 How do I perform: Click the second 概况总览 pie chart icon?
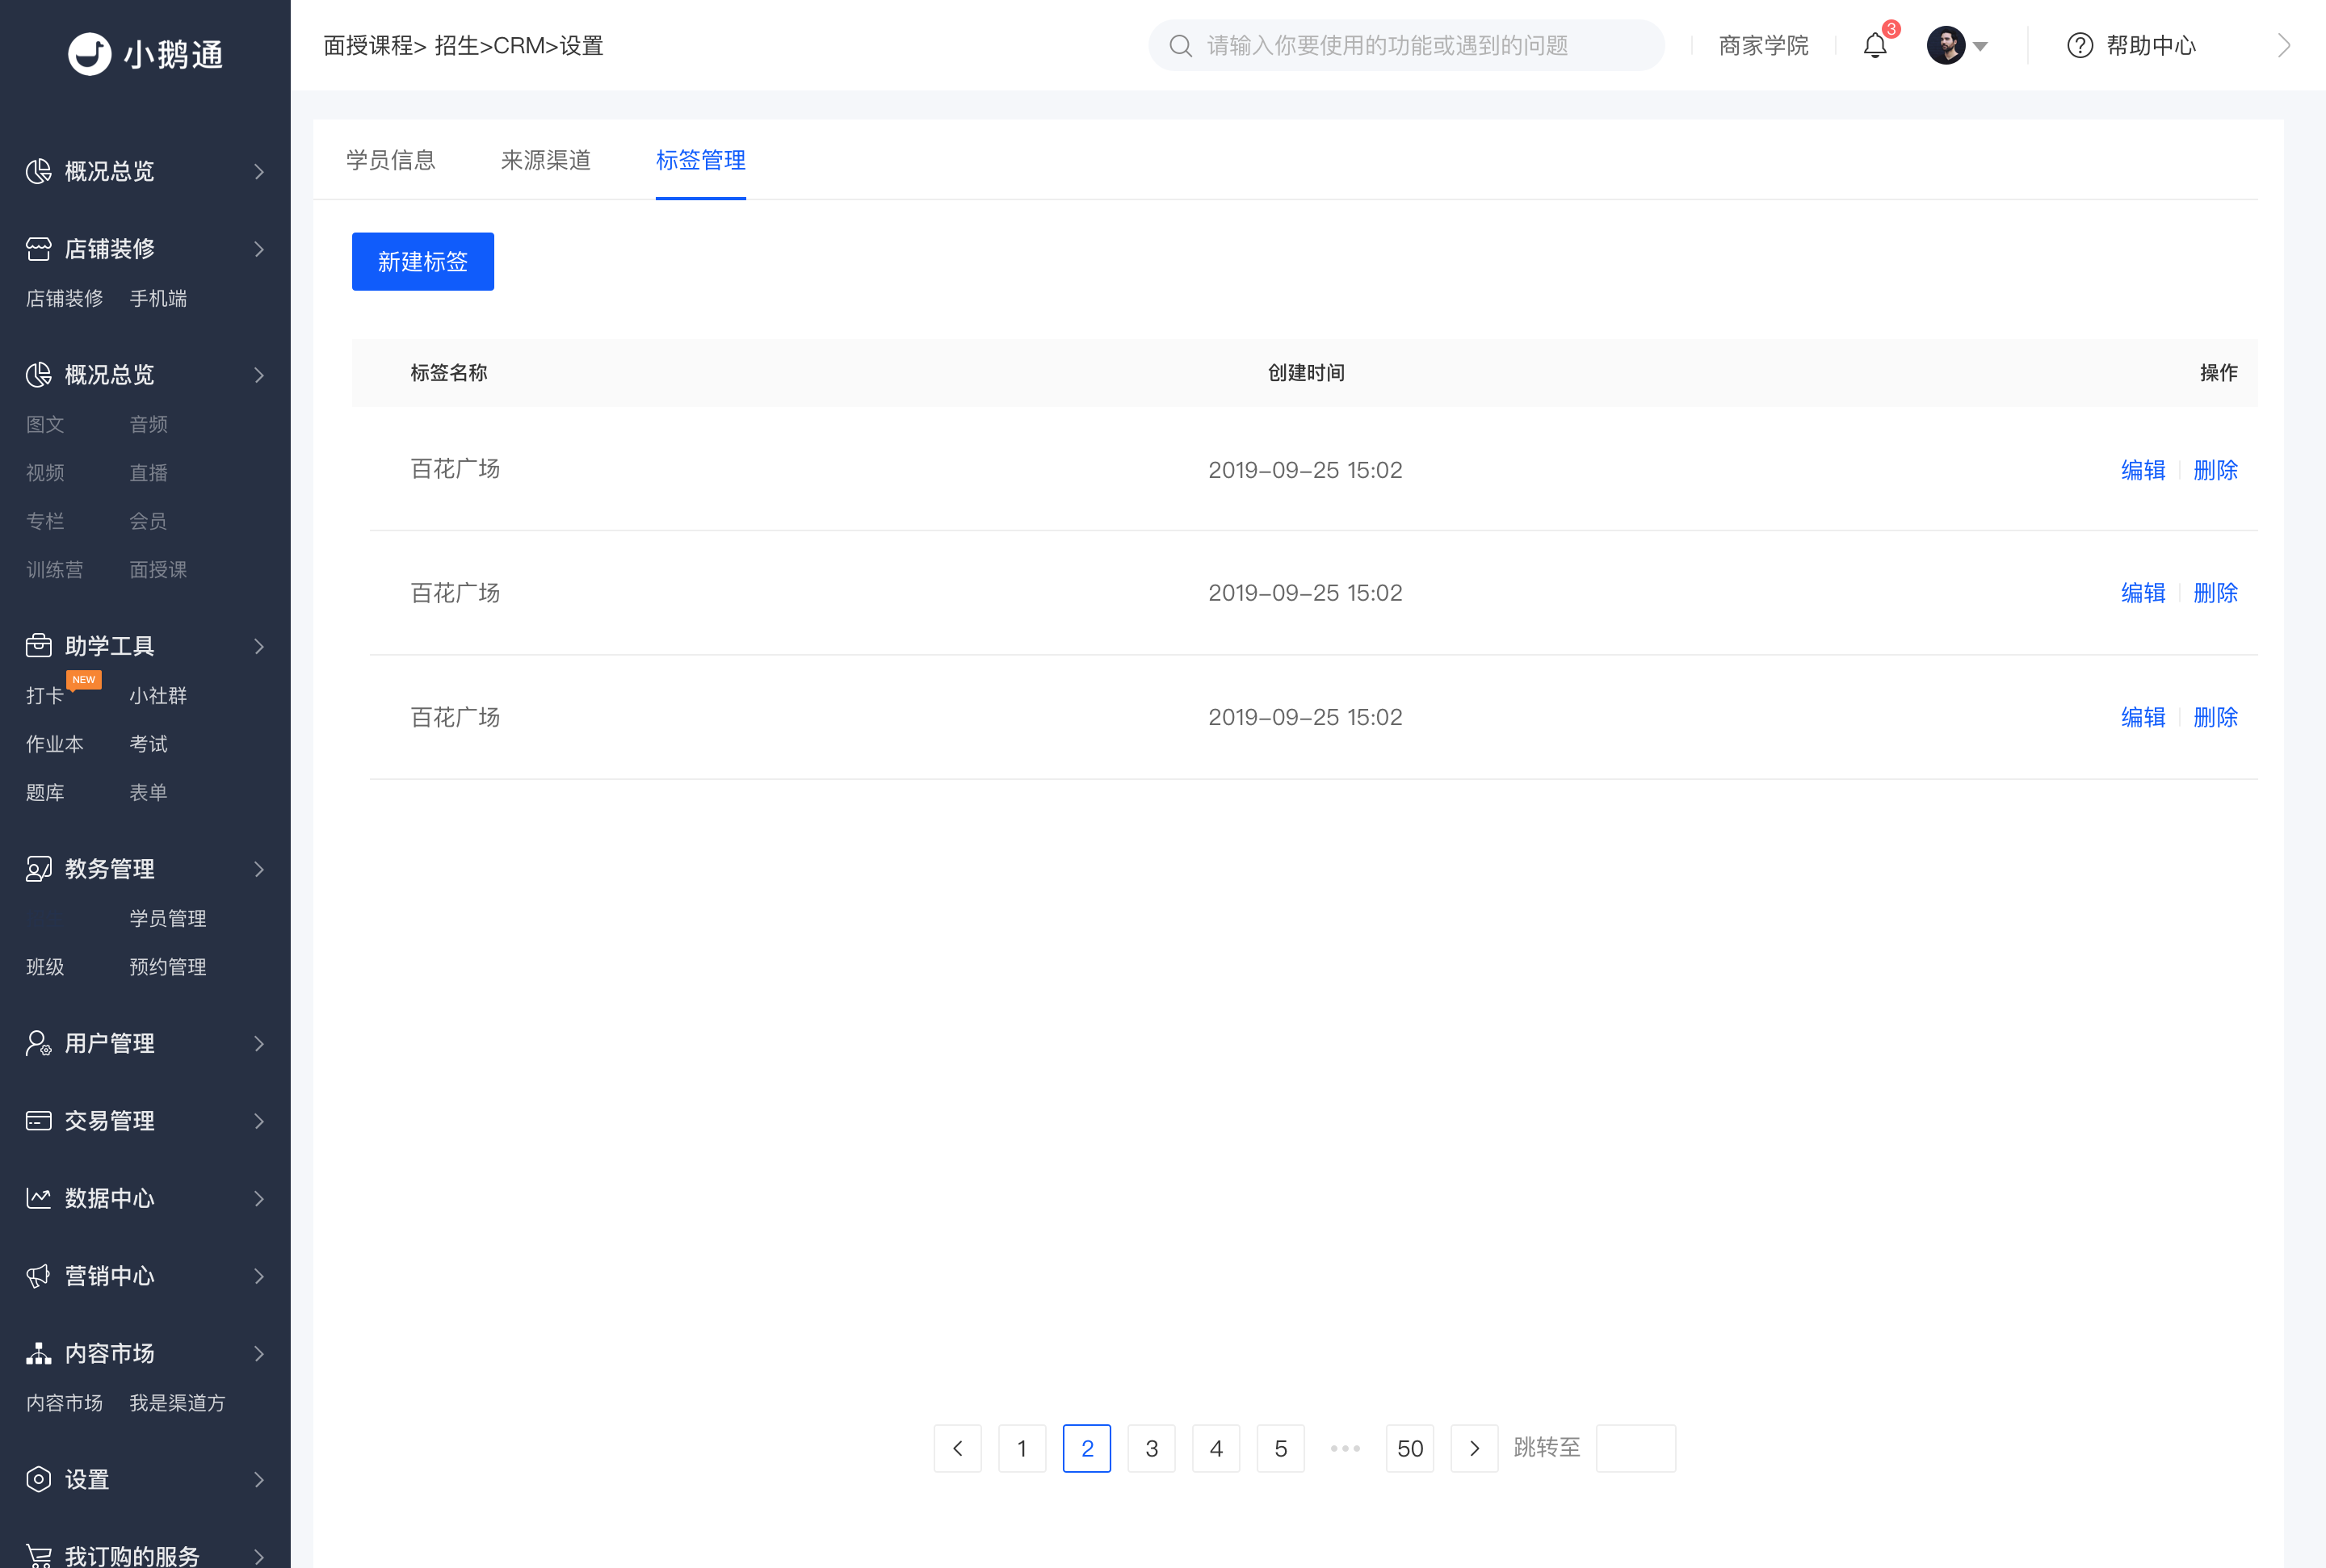coord(38,375)
